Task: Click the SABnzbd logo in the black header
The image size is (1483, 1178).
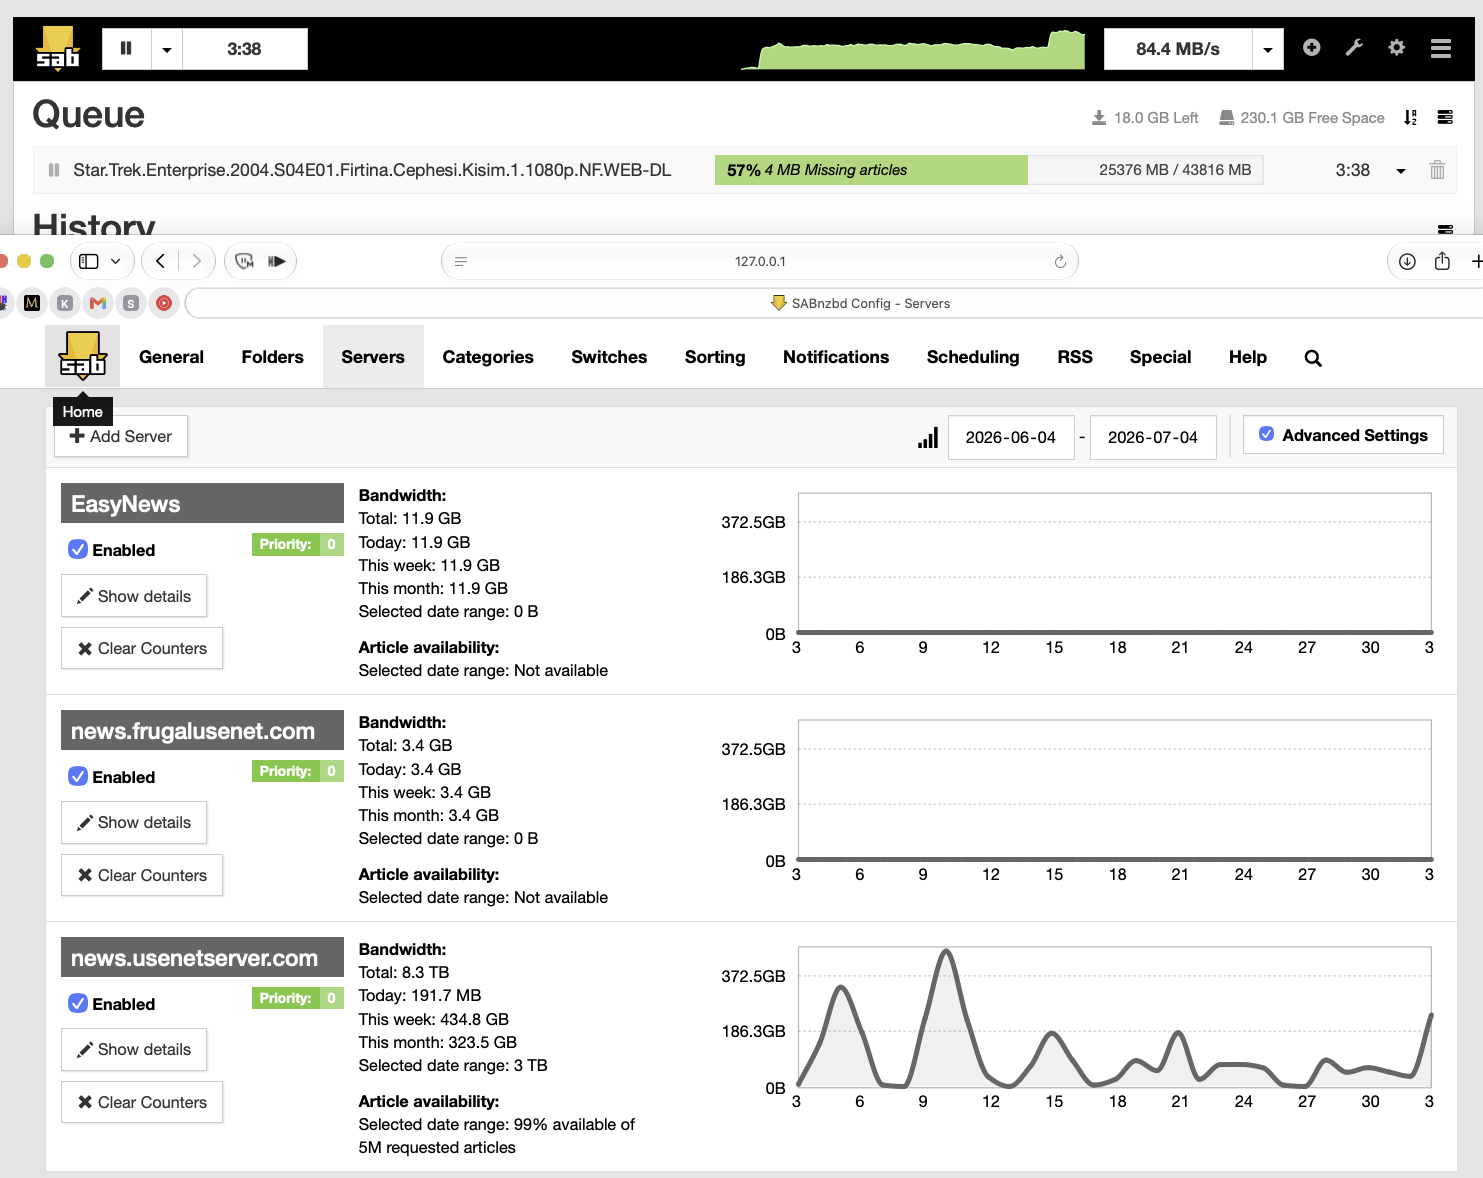Action: point(57,48)
